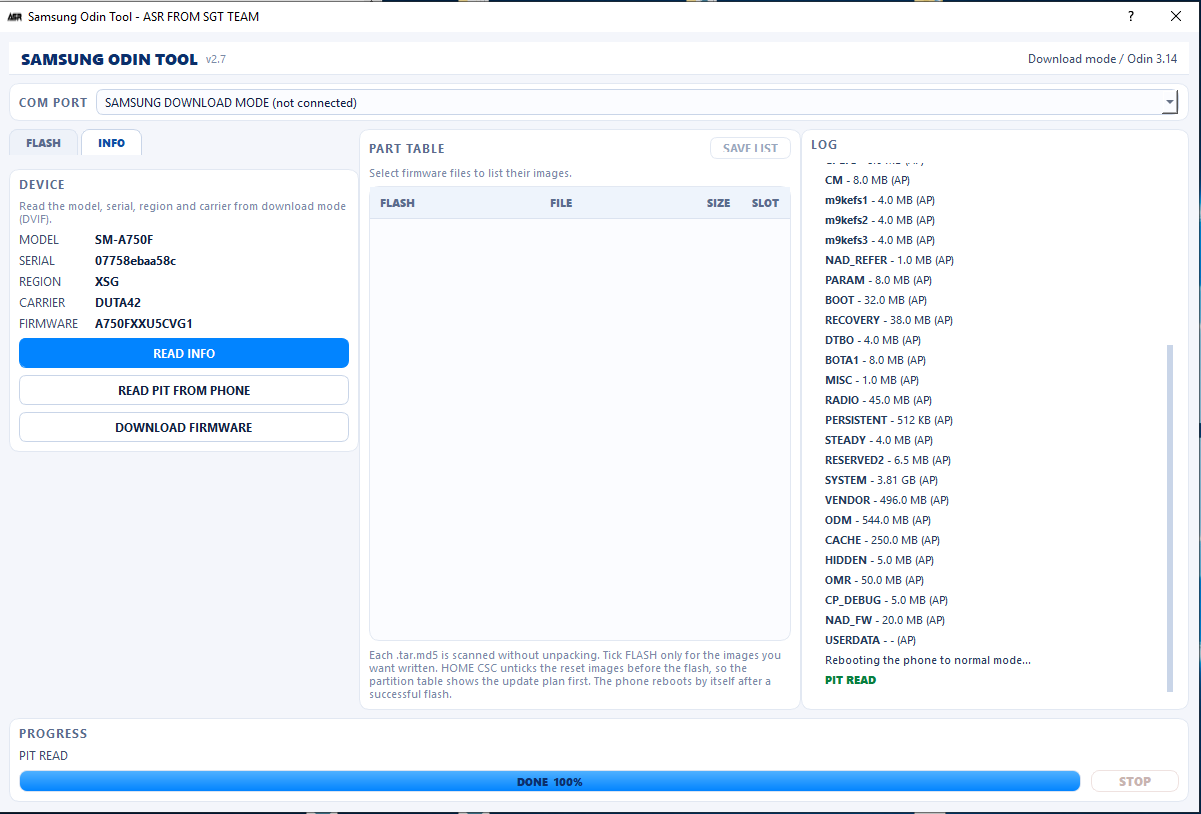The image size is (1201, 814).
Task: Click READ PIT FROM PHONE button
Action: pos(184,390)
